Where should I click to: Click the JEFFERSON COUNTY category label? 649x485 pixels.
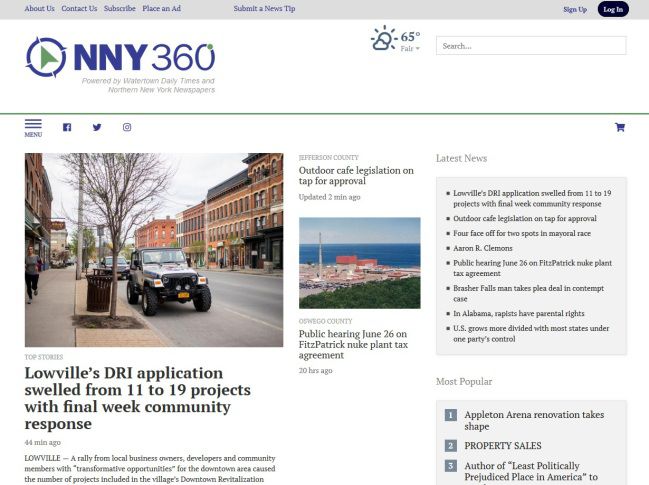tap(329, 158)
